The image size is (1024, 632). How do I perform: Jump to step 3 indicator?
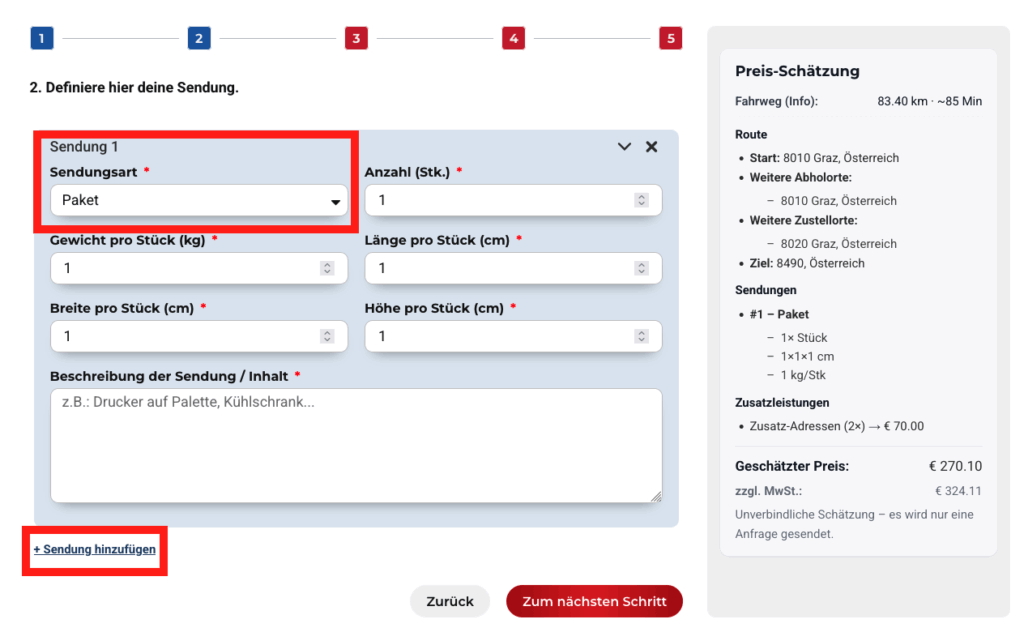click(x=355, y=39)
